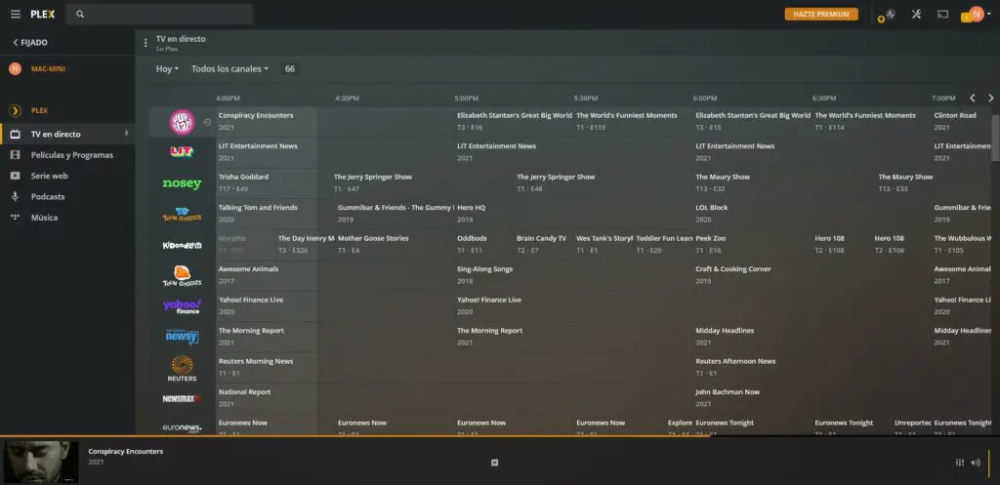This screenshot has width=1000, height=485.
Task: Go back using the Fijado link
Action: [x=30, y=43]
